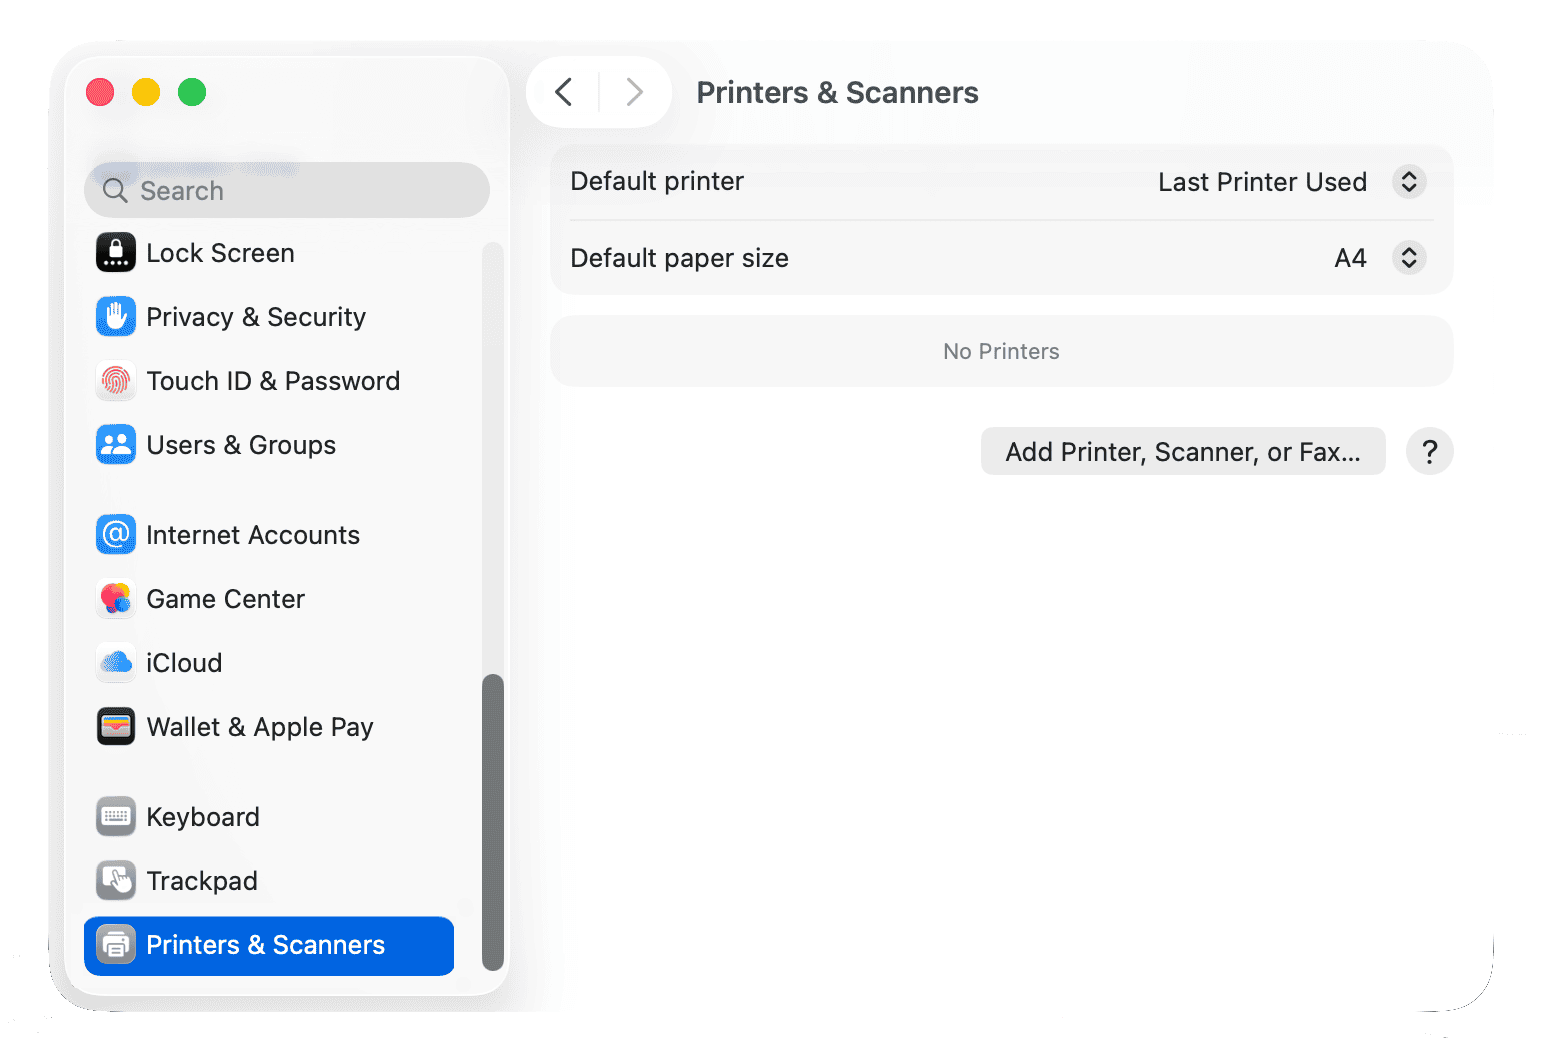Screen dimensions: 1552x1038
Task: Select the iCloud icon
Action: click(x=115, y=662)
